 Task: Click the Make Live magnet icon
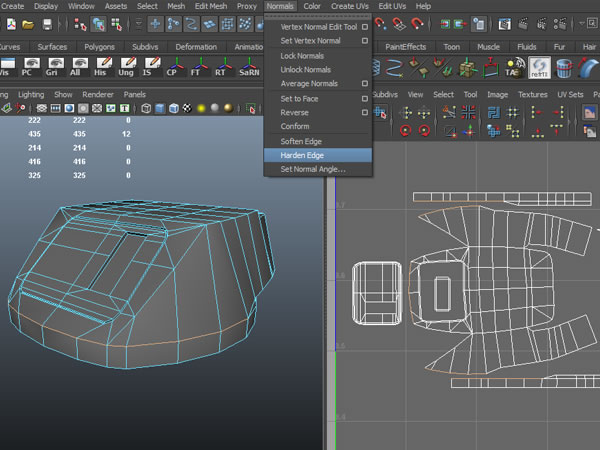coord(417,24)
